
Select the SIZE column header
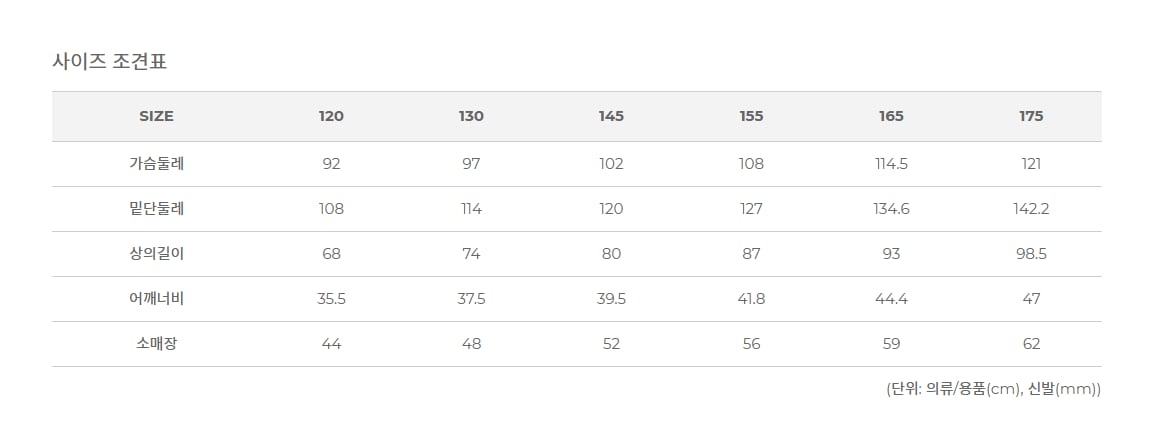pyautogui.click(x=156, y=116)
